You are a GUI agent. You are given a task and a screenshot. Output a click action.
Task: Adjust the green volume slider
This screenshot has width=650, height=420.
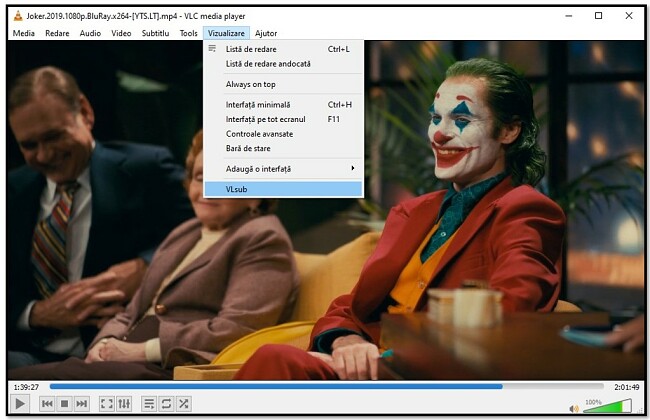(x=607, y=406)
